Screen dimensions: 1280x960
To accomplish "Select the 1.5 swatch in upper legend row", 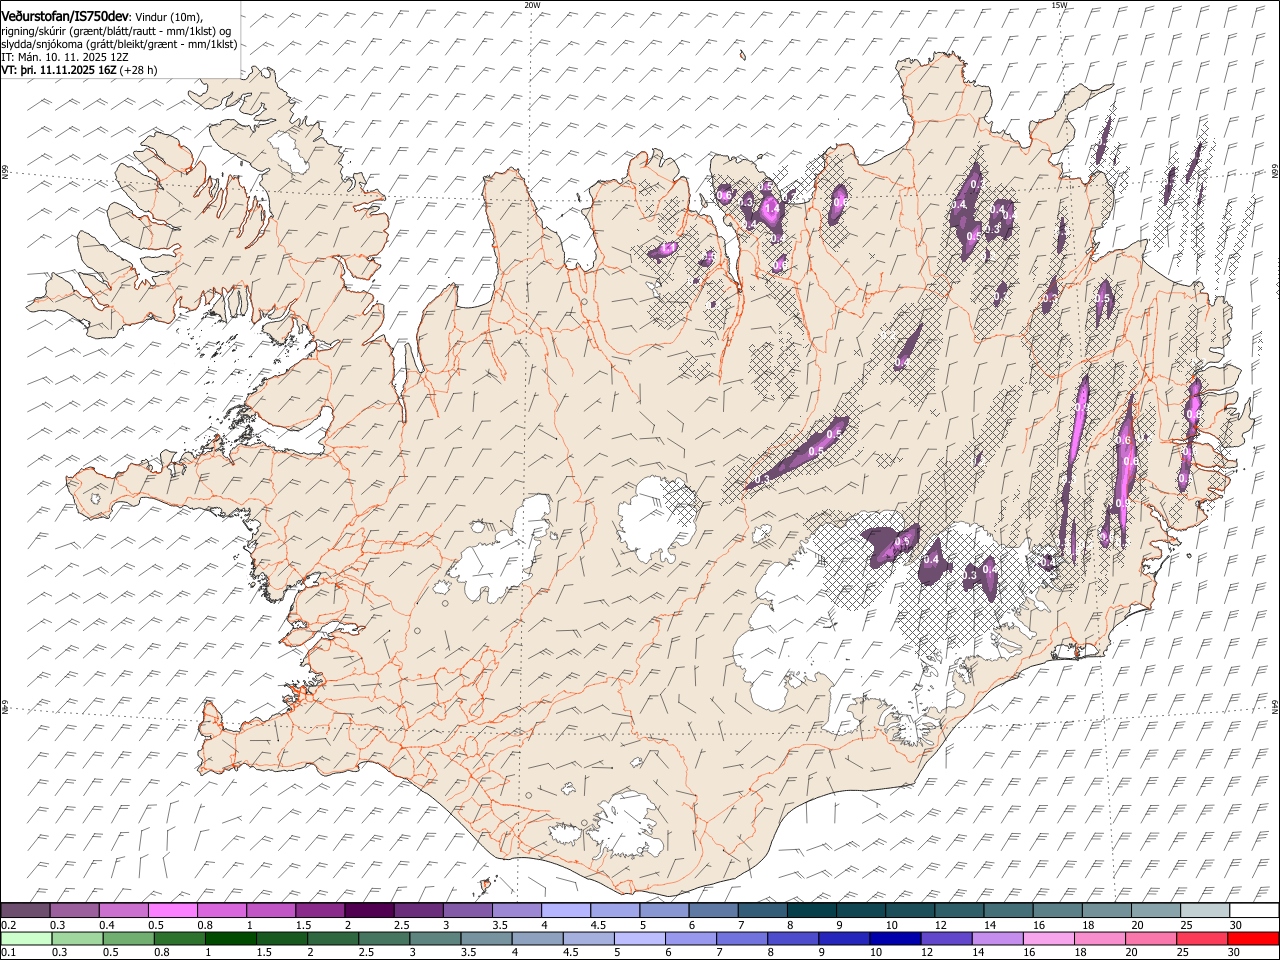I will click(320, 911).
